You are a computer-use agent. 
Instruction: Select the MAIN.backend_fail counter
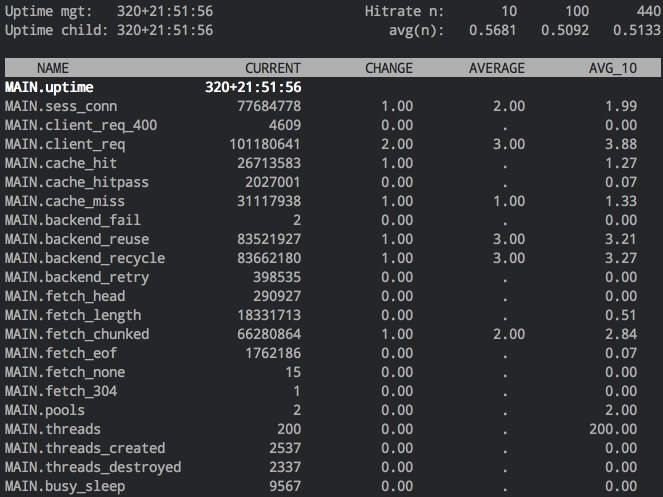pyautogui.click(x=72, y=220)
